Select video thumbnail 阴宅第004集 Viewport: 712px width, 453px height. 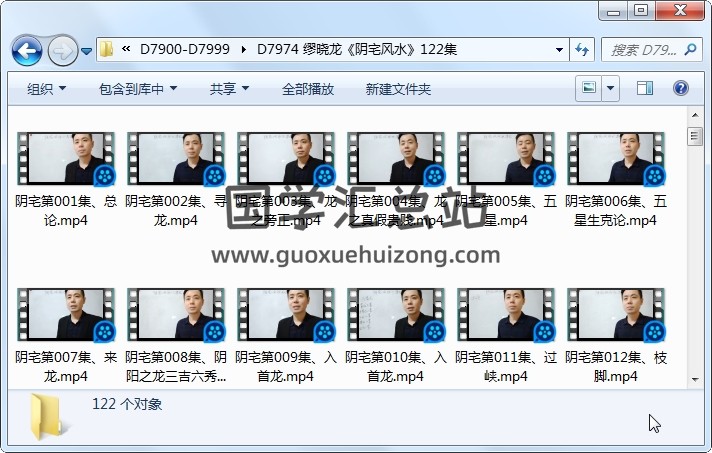click(x=396, y=159)
